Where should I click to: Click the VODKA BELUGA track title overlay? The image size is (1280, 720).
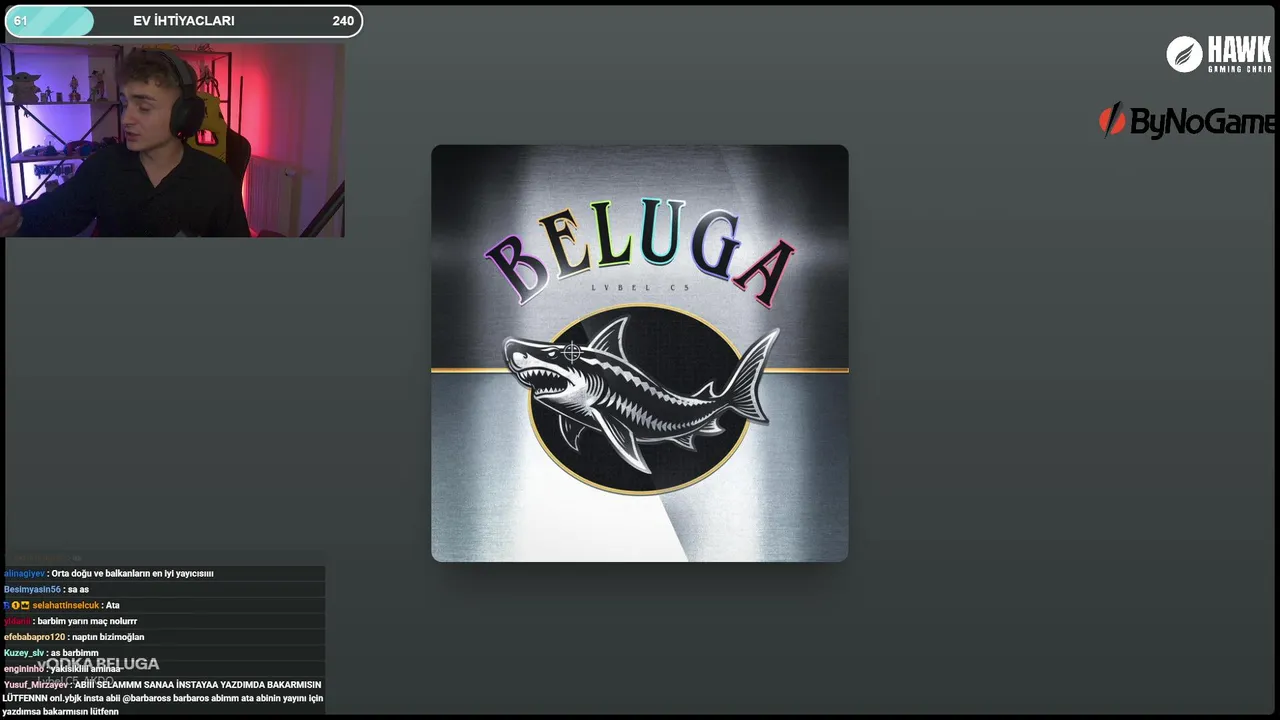(x=98, y=664)
